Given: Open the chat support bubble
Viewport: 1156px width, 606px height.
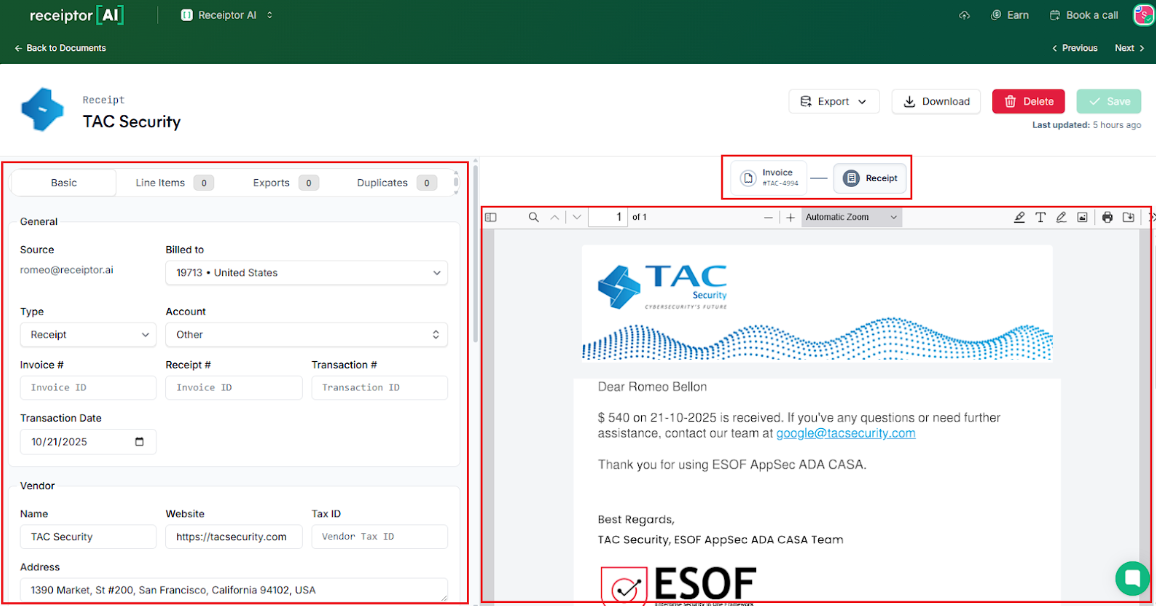Looking at the screenshot, I should click(1132, 579).
